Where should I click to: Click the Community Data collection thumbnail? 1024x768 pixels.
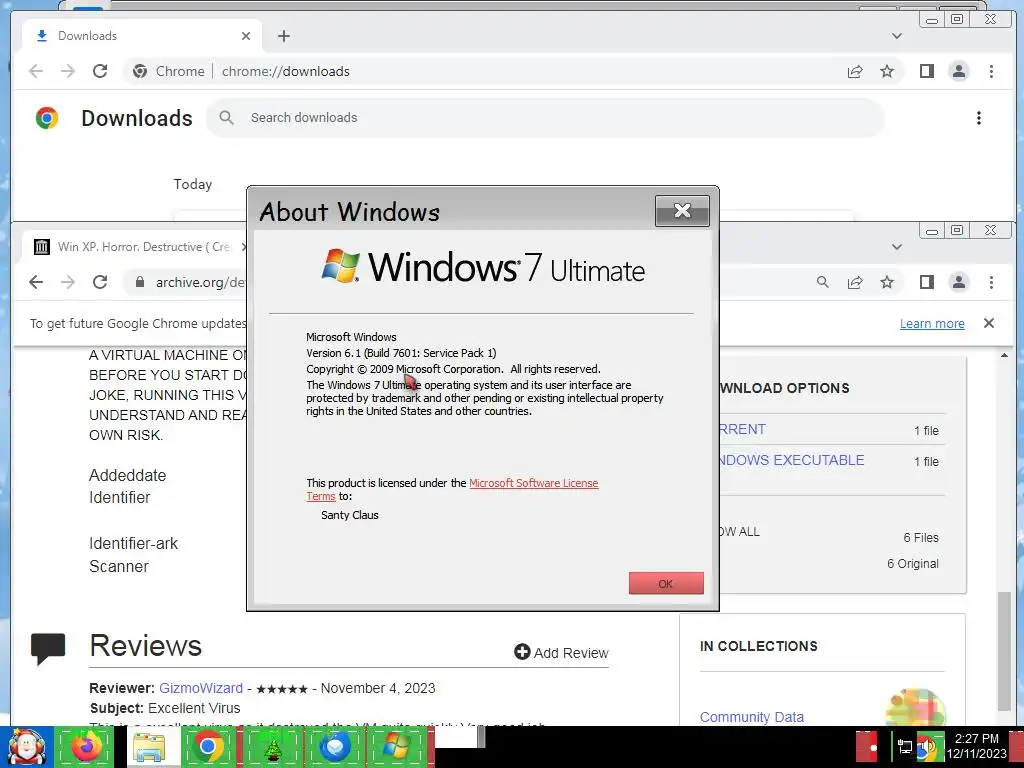[916, 708]
